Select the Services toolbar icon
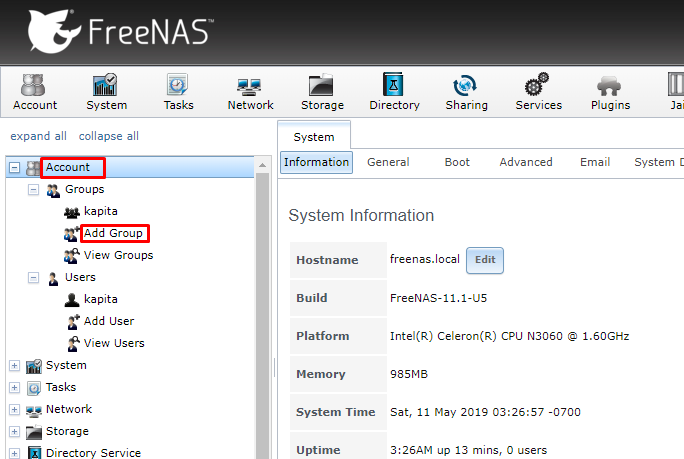The height and width of the screenshot is (459, 684). (x=538, y=92)
